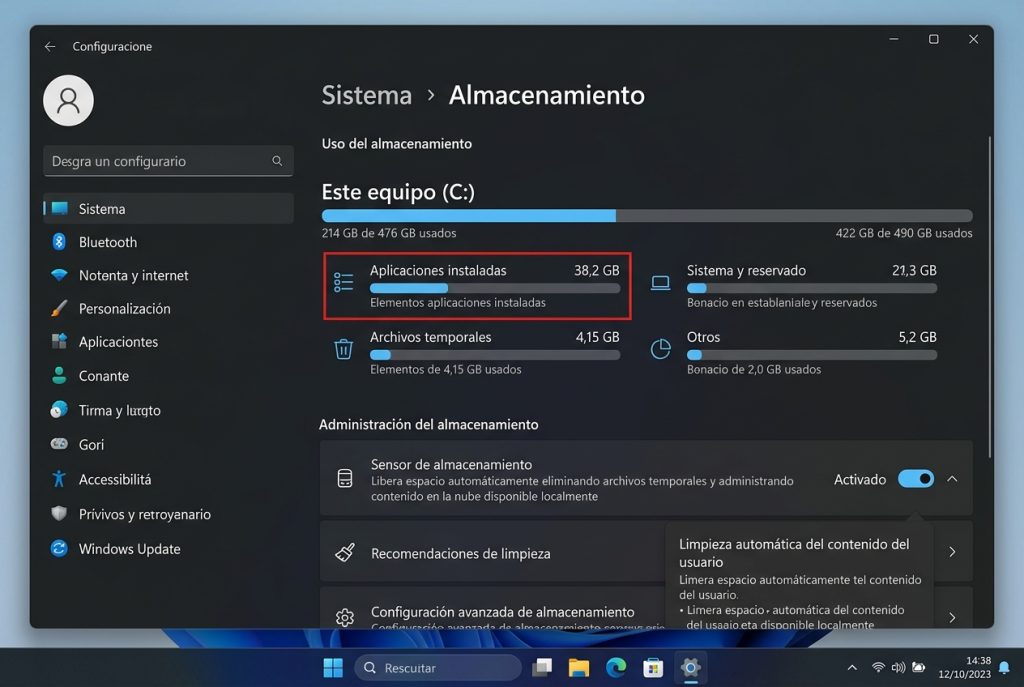This screenshot has width=1024, height=687.
Task: Click the Este equipo (C:) usage bar
Action: coord(647,216)
